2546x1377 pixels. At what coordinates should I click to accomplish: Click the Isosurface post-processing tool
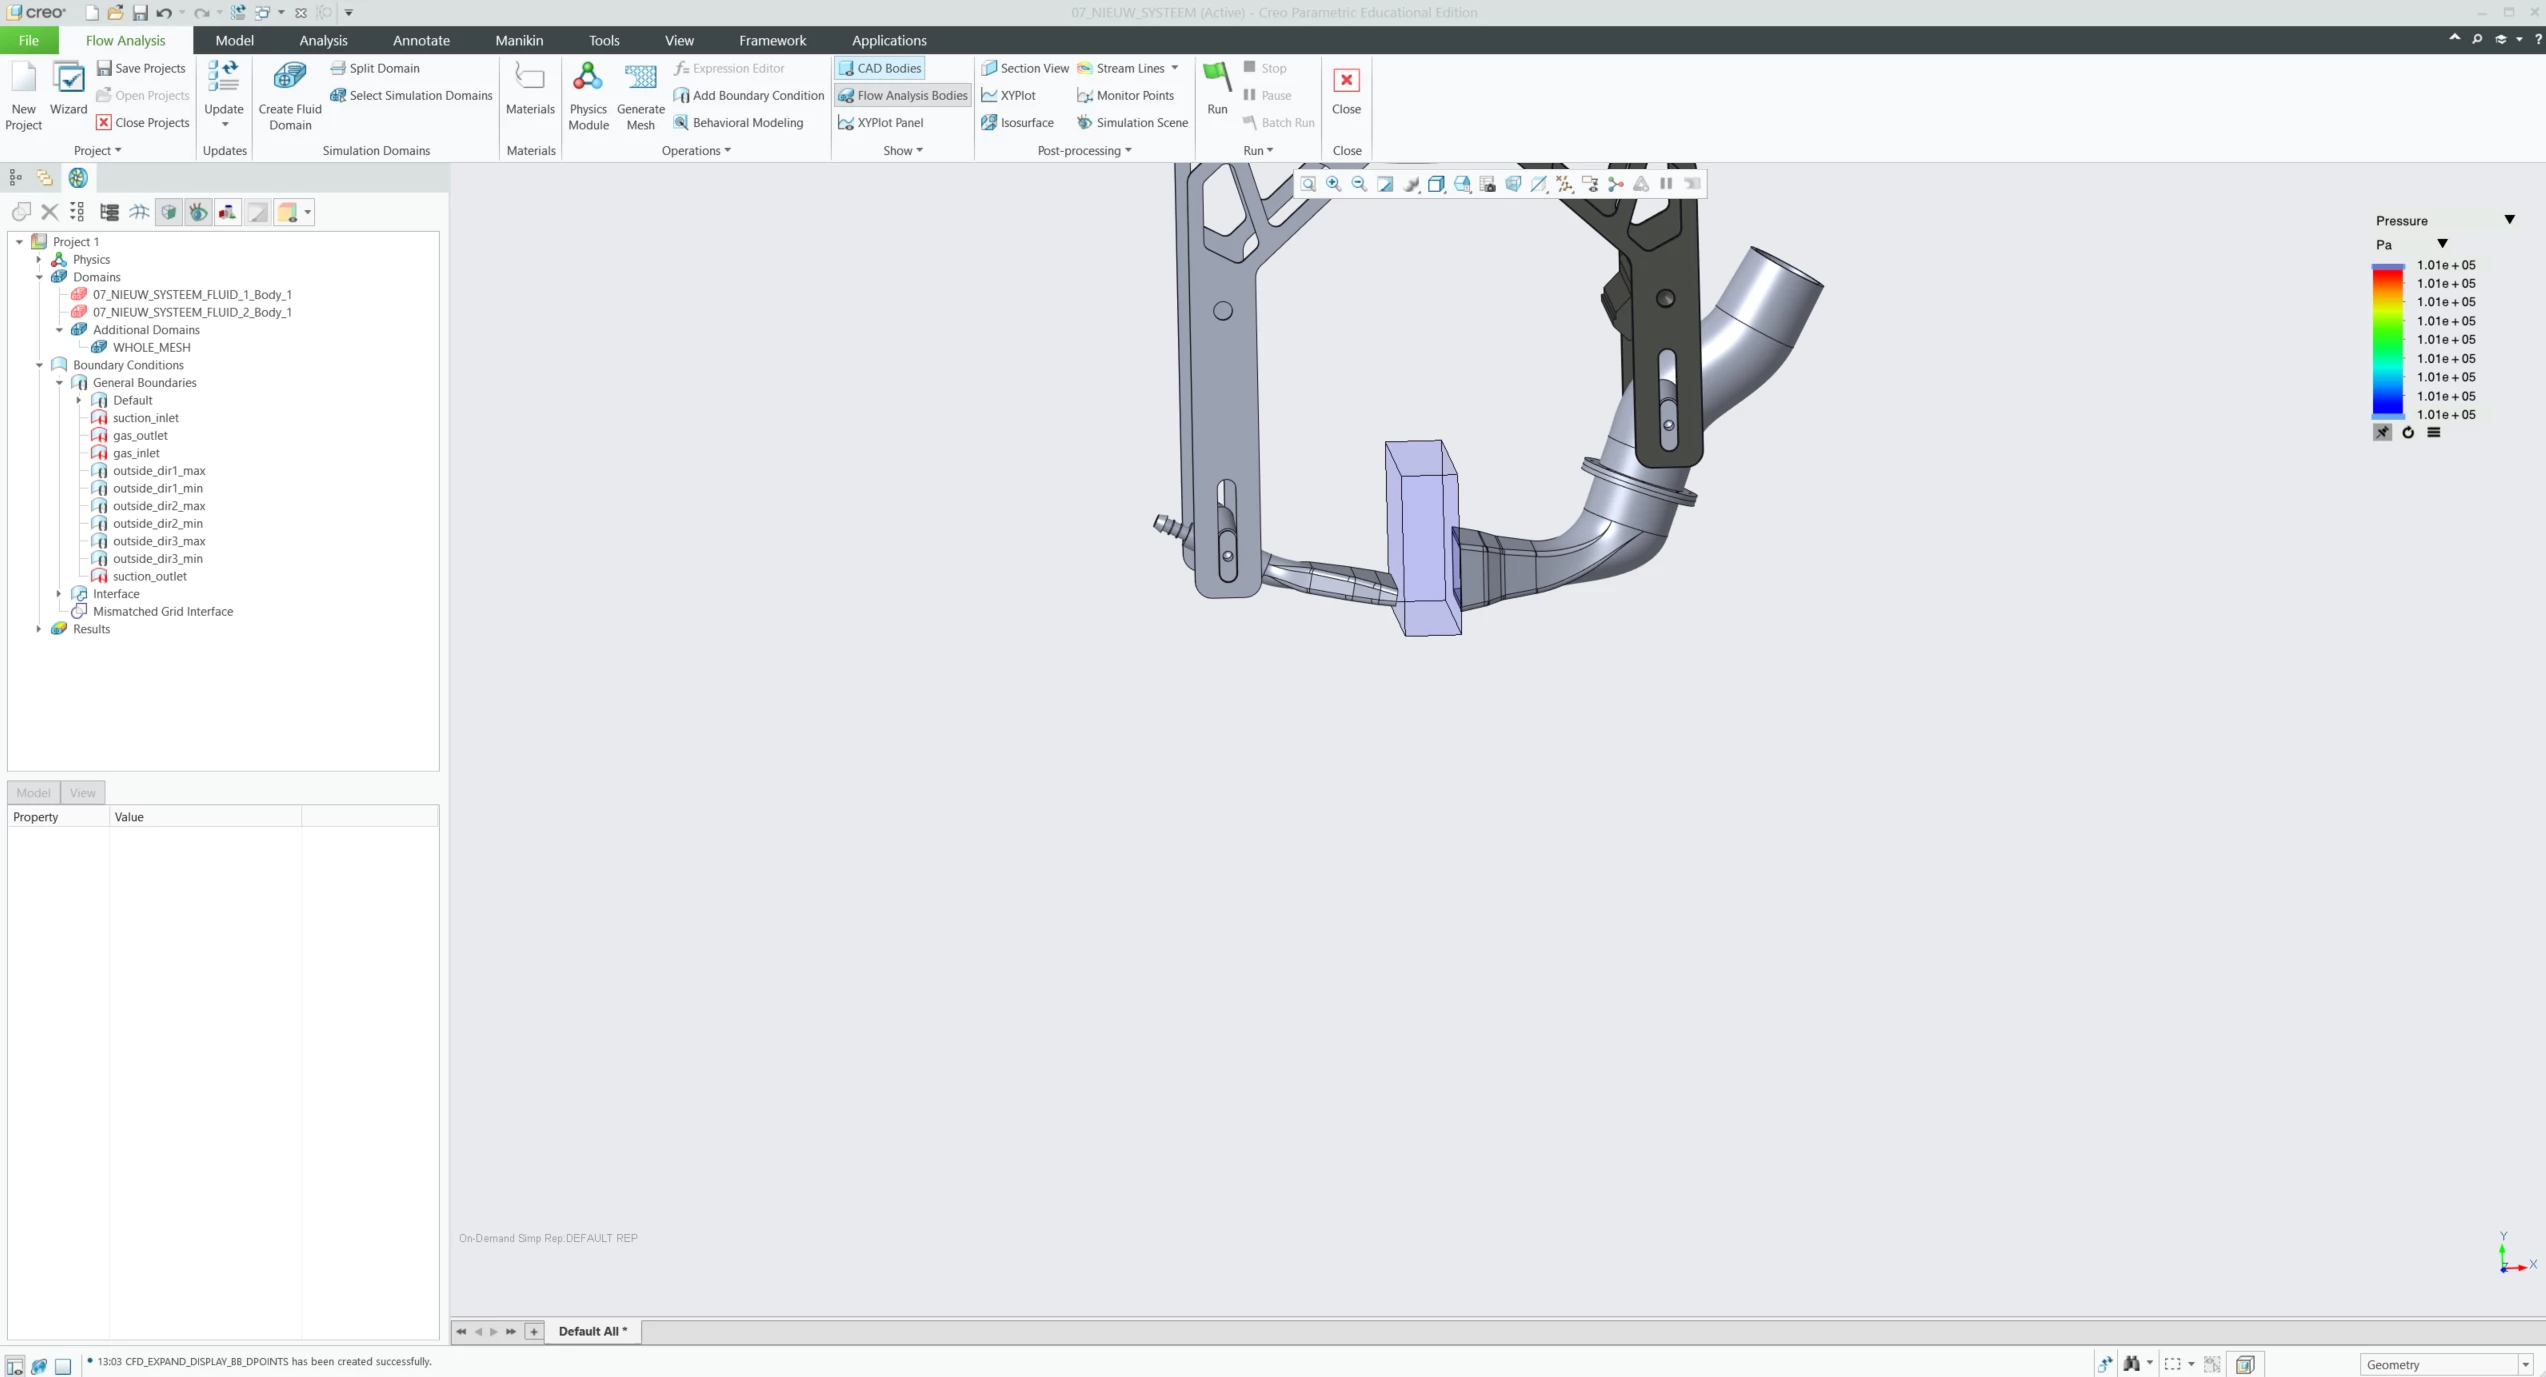coord(1018,122)
